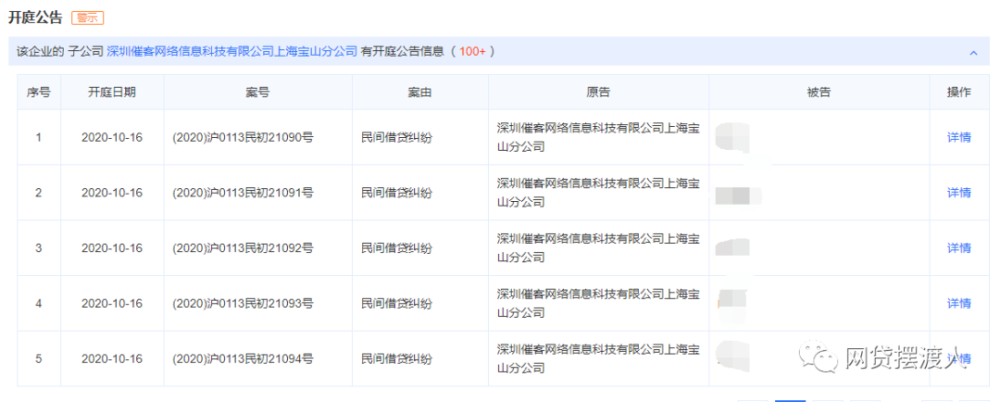Open 详情 for case 21093号

tap(959, 303)
